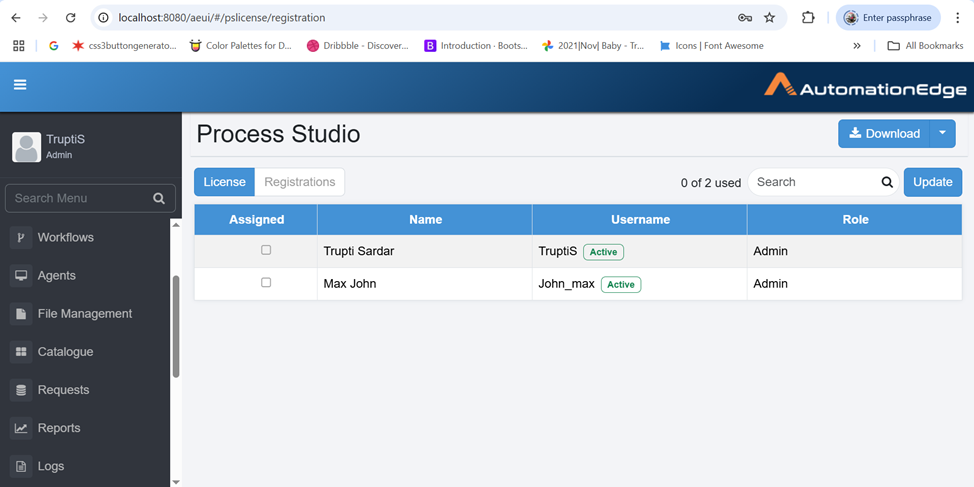Screen dimensions: 974x487
Task: Click the Requests database icon in sidebar
Action: tap(21, 390)
